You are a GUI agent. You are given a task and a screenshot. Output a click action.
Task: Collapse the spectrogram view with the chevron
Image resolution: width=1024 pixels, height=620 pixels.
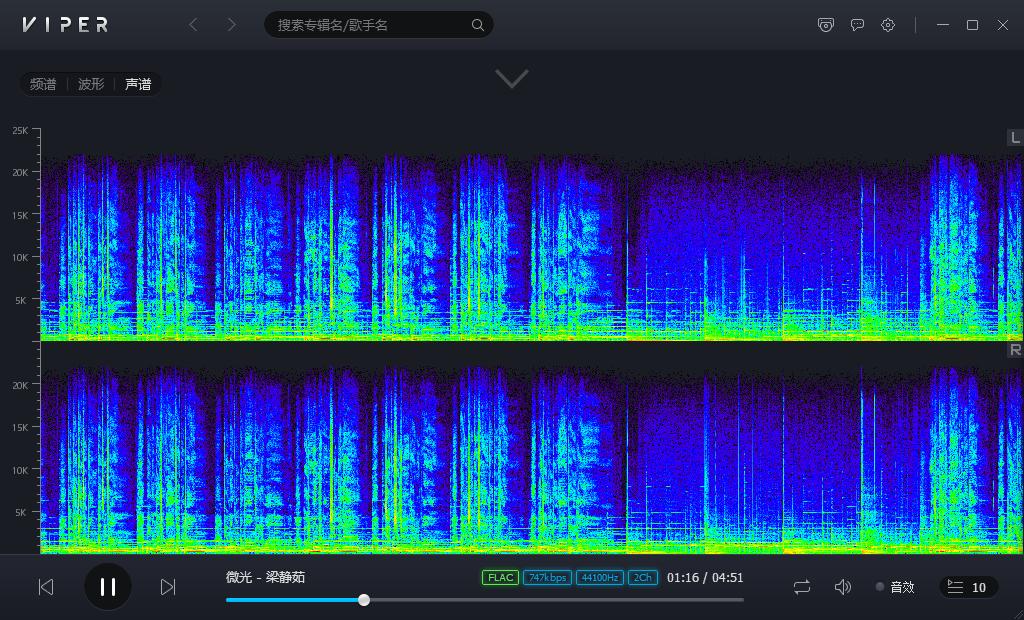pos(512,79)
